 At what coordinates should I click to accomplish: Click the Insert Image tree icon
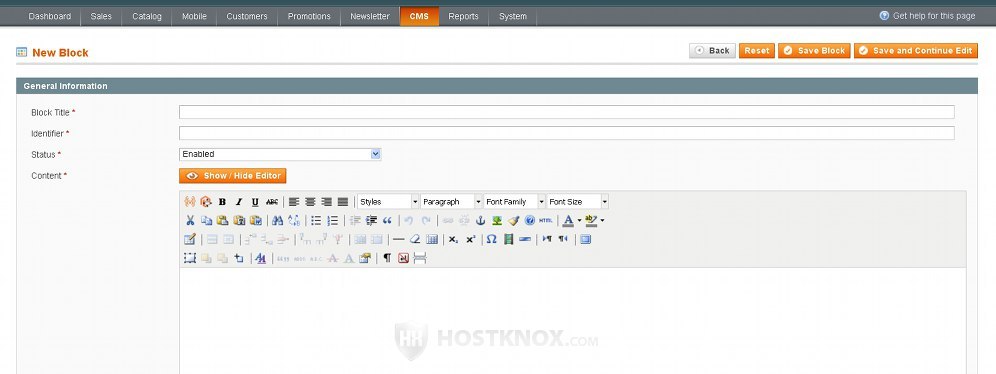coord(497,220)
